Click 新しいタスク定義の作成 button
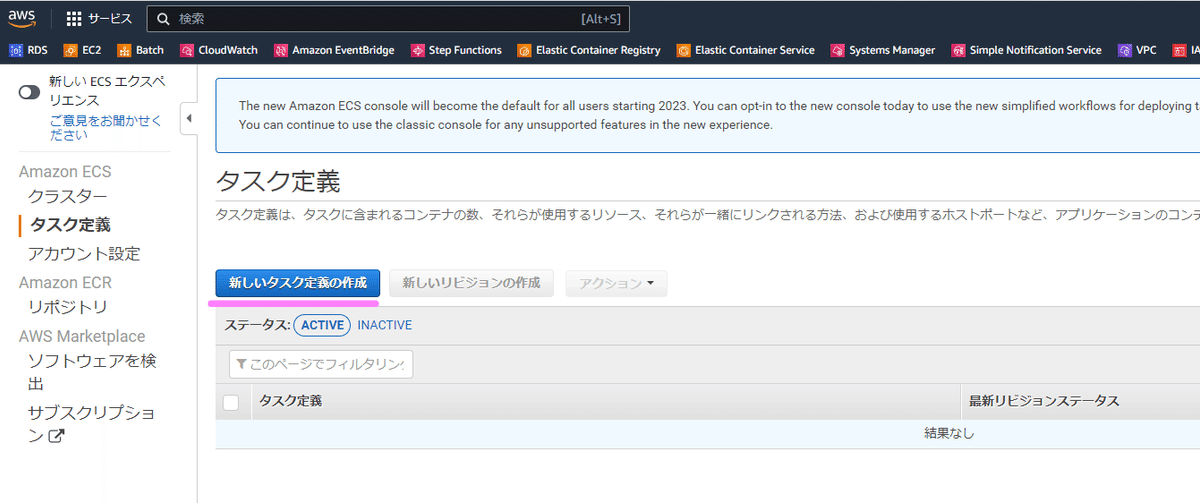 [x=298, y=283]
